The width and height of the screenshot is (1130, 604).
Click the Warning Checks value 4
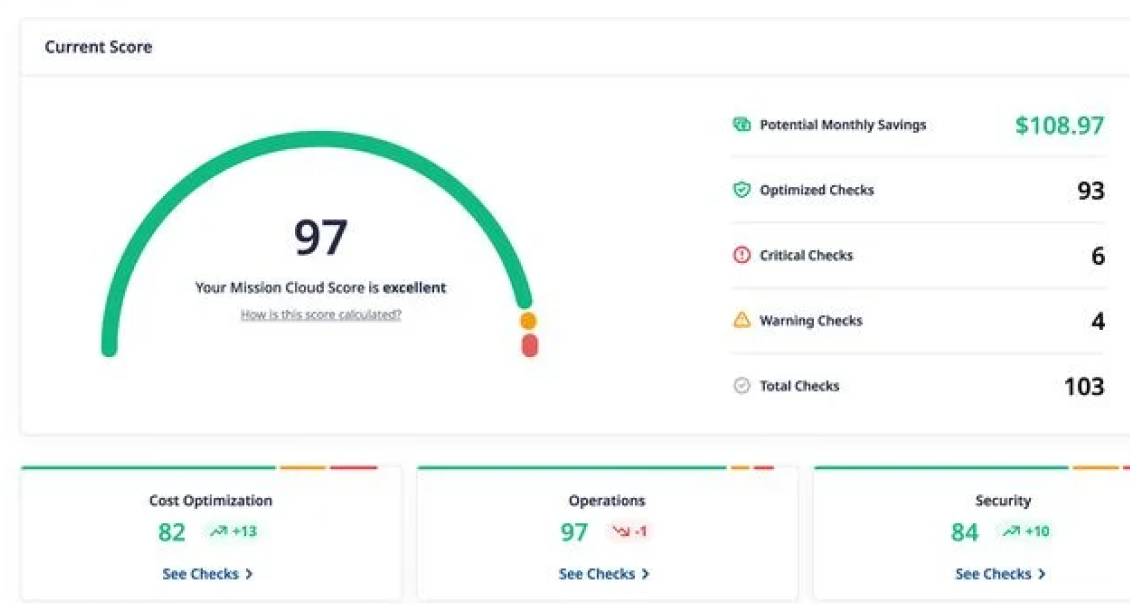1098,321
